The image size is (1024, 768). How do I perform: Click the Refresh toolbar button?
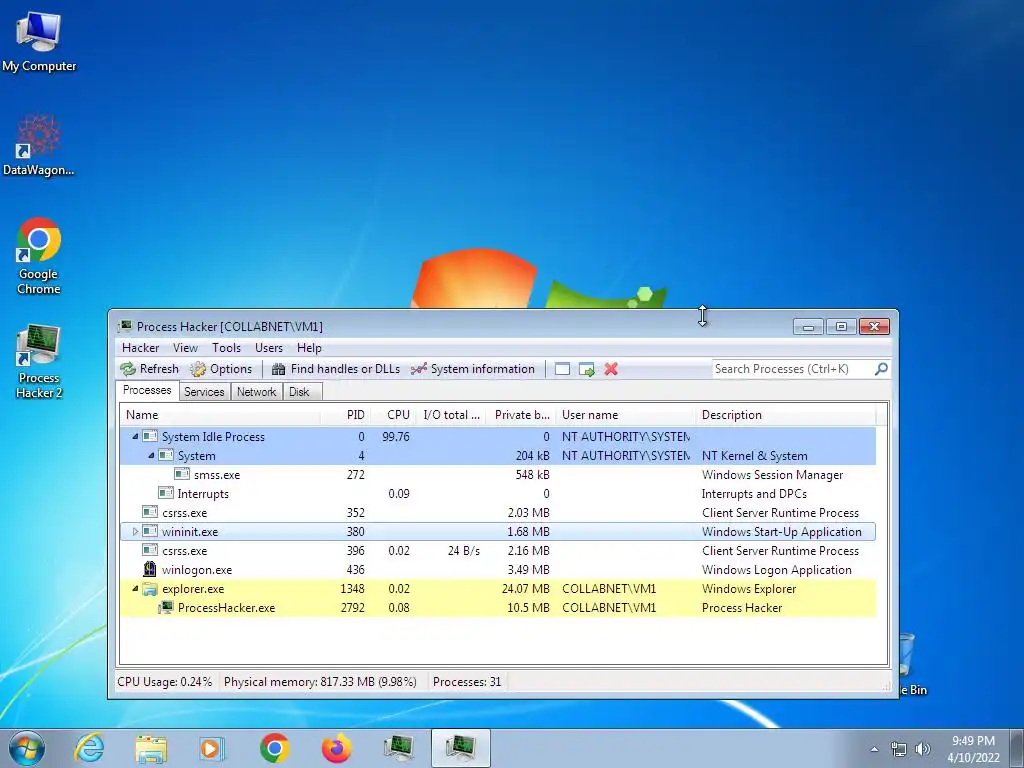(150, 369)
